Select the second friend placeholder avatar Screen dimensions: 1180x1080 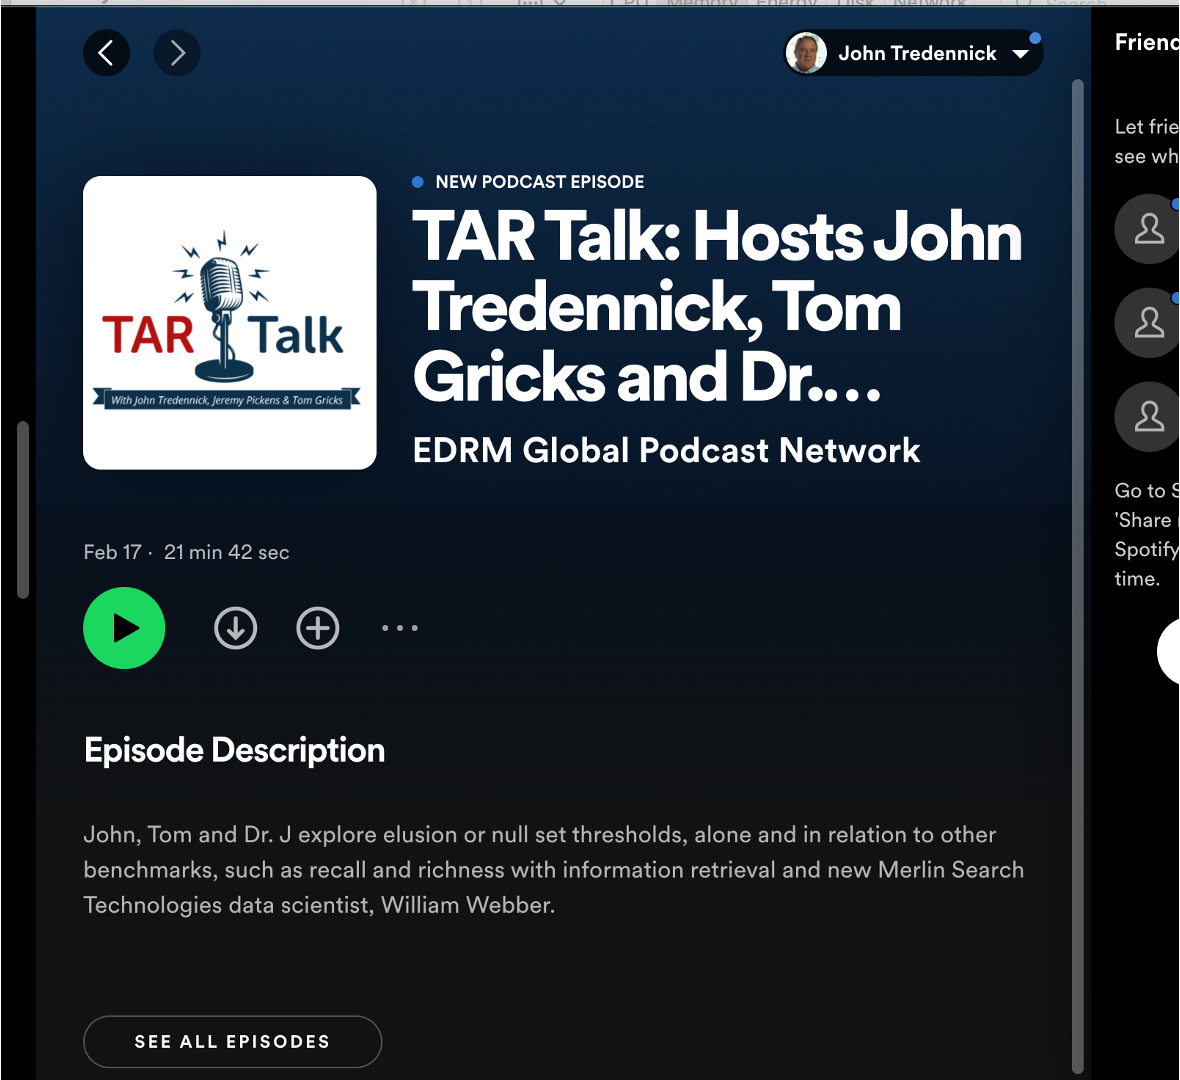pyautogui.click(x=1148, y=323)
